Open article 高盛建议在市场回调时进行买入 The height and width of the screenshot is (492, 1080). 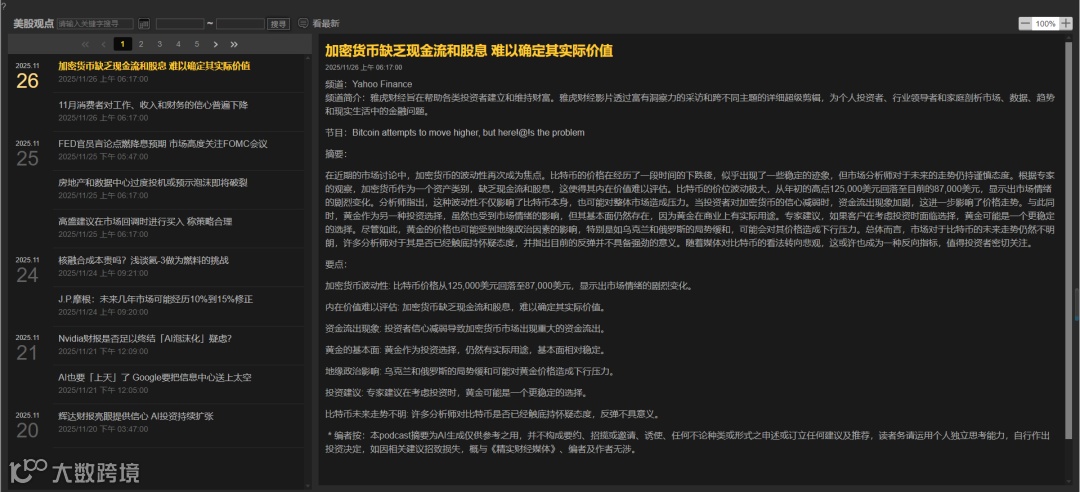pos(145,222)
